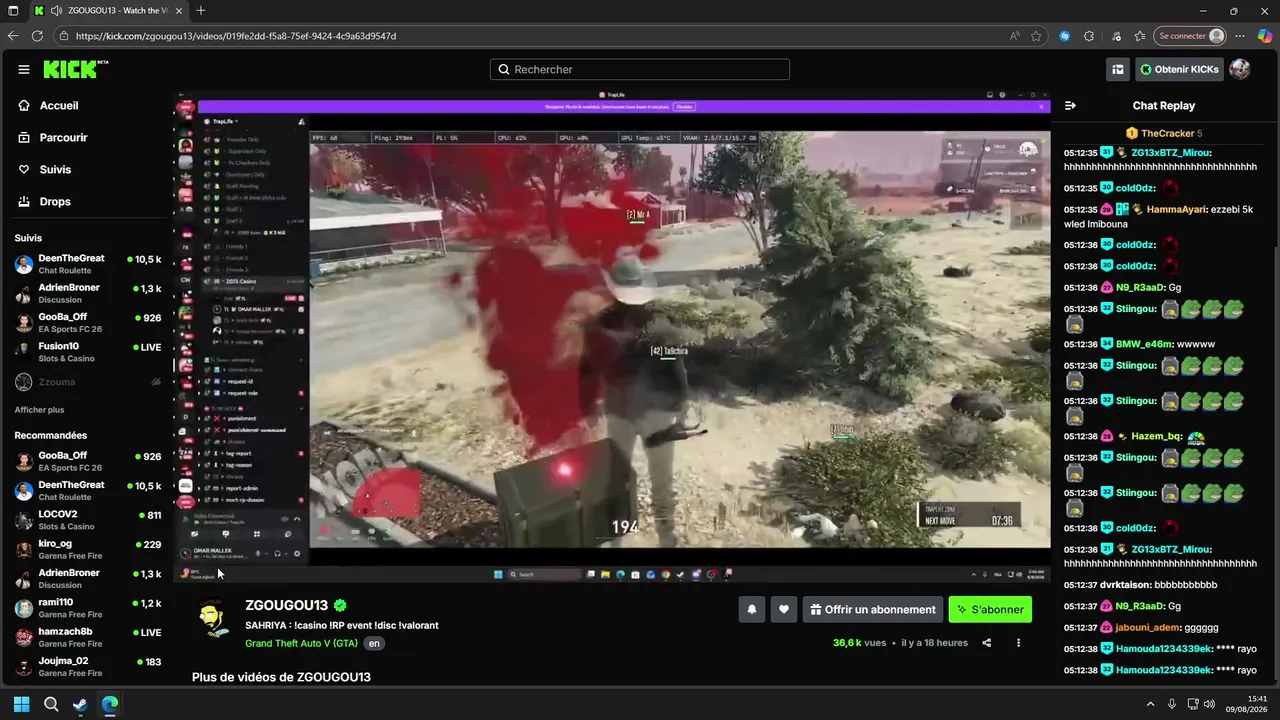Image resolution: width=1280 pixels, height=720 pixels.
Task: Share the video with the share icon
Action: pyautogui.click(x=987, y=643)
